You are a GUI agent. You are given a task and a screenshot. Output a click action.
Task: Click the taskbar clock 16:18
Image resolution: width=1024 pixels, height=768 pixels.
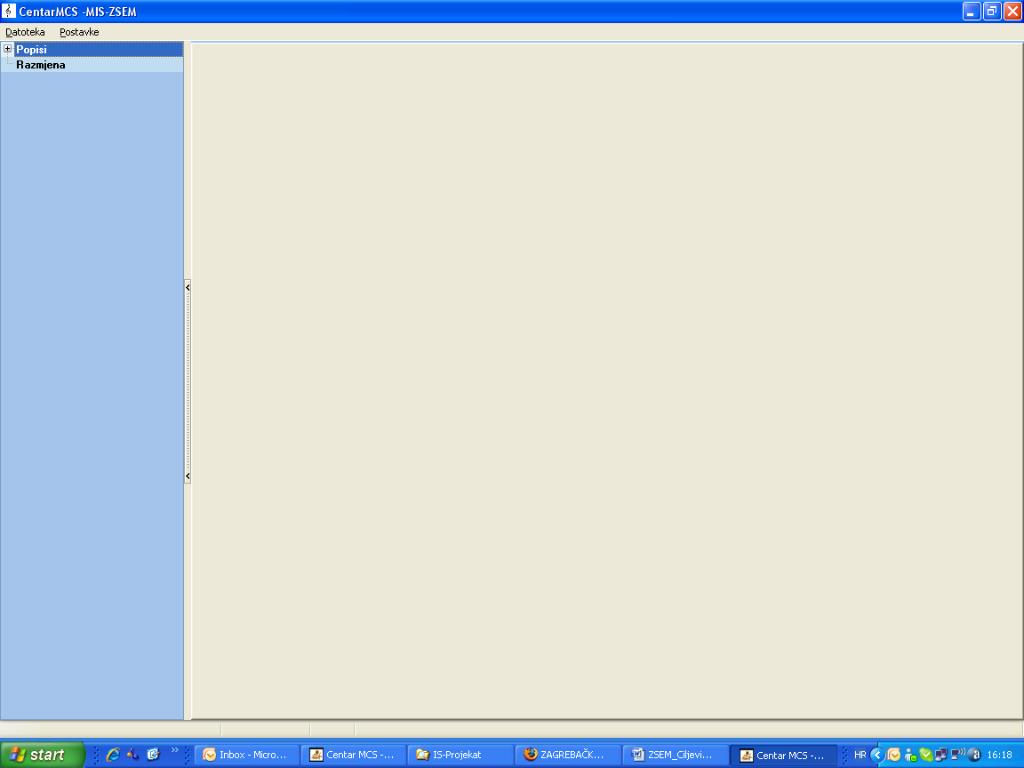[x=999, y=755]
